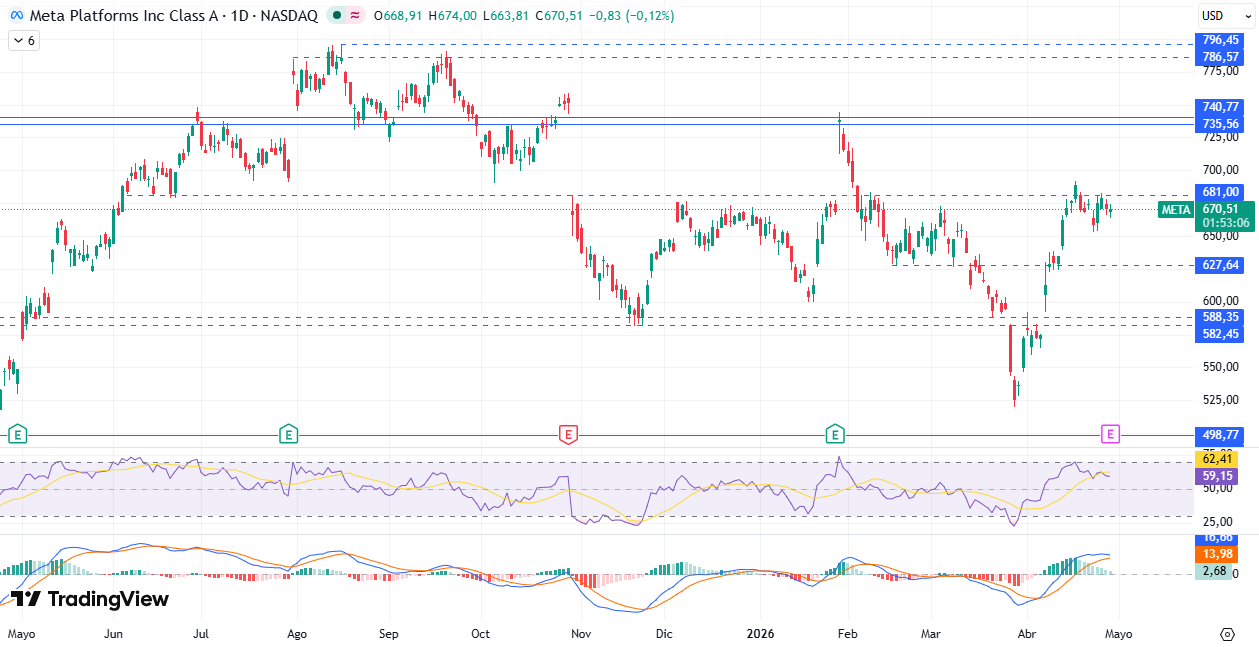
Task: Select the 796,45 price level label
Action: tap(1220, 40)
